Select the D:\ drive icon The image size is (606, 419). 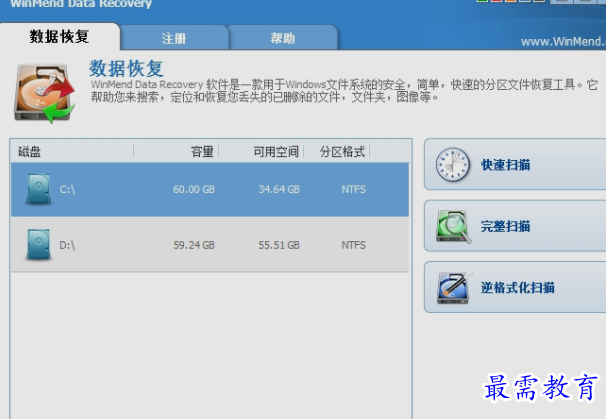pyautogui.click(x=38, y=245)
